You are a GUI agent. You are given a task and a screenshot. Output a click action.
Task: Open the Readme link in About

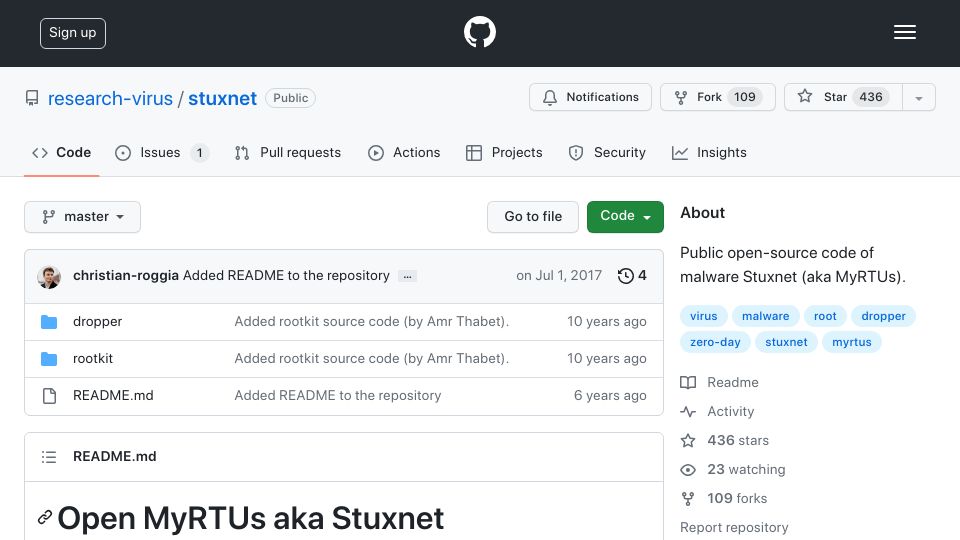pyautogui.click(x=732, y=383)
